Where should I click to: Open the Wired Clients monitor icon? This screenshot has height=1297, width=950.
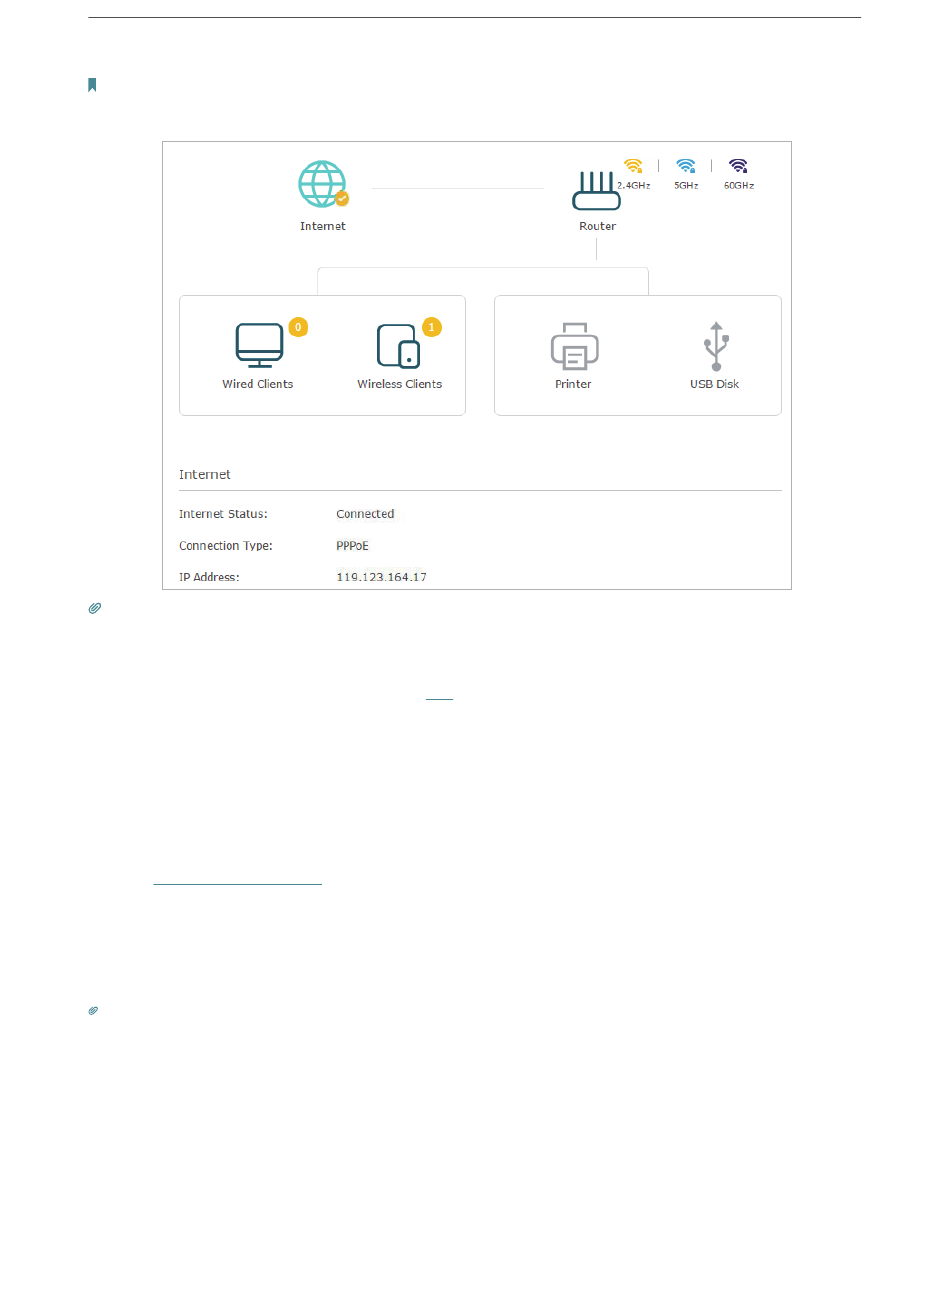[259, 346]
